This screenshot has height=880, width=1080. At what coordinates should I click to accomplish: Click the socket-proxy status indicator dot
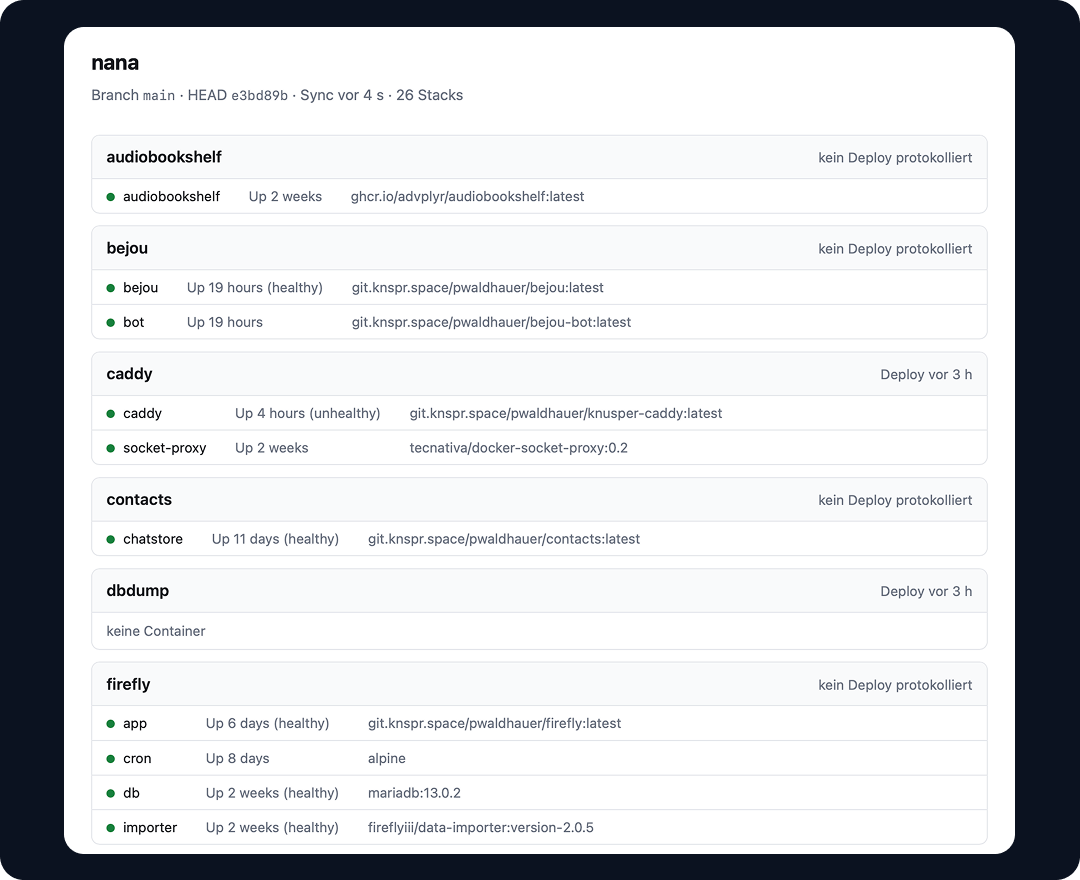point(110,448)
